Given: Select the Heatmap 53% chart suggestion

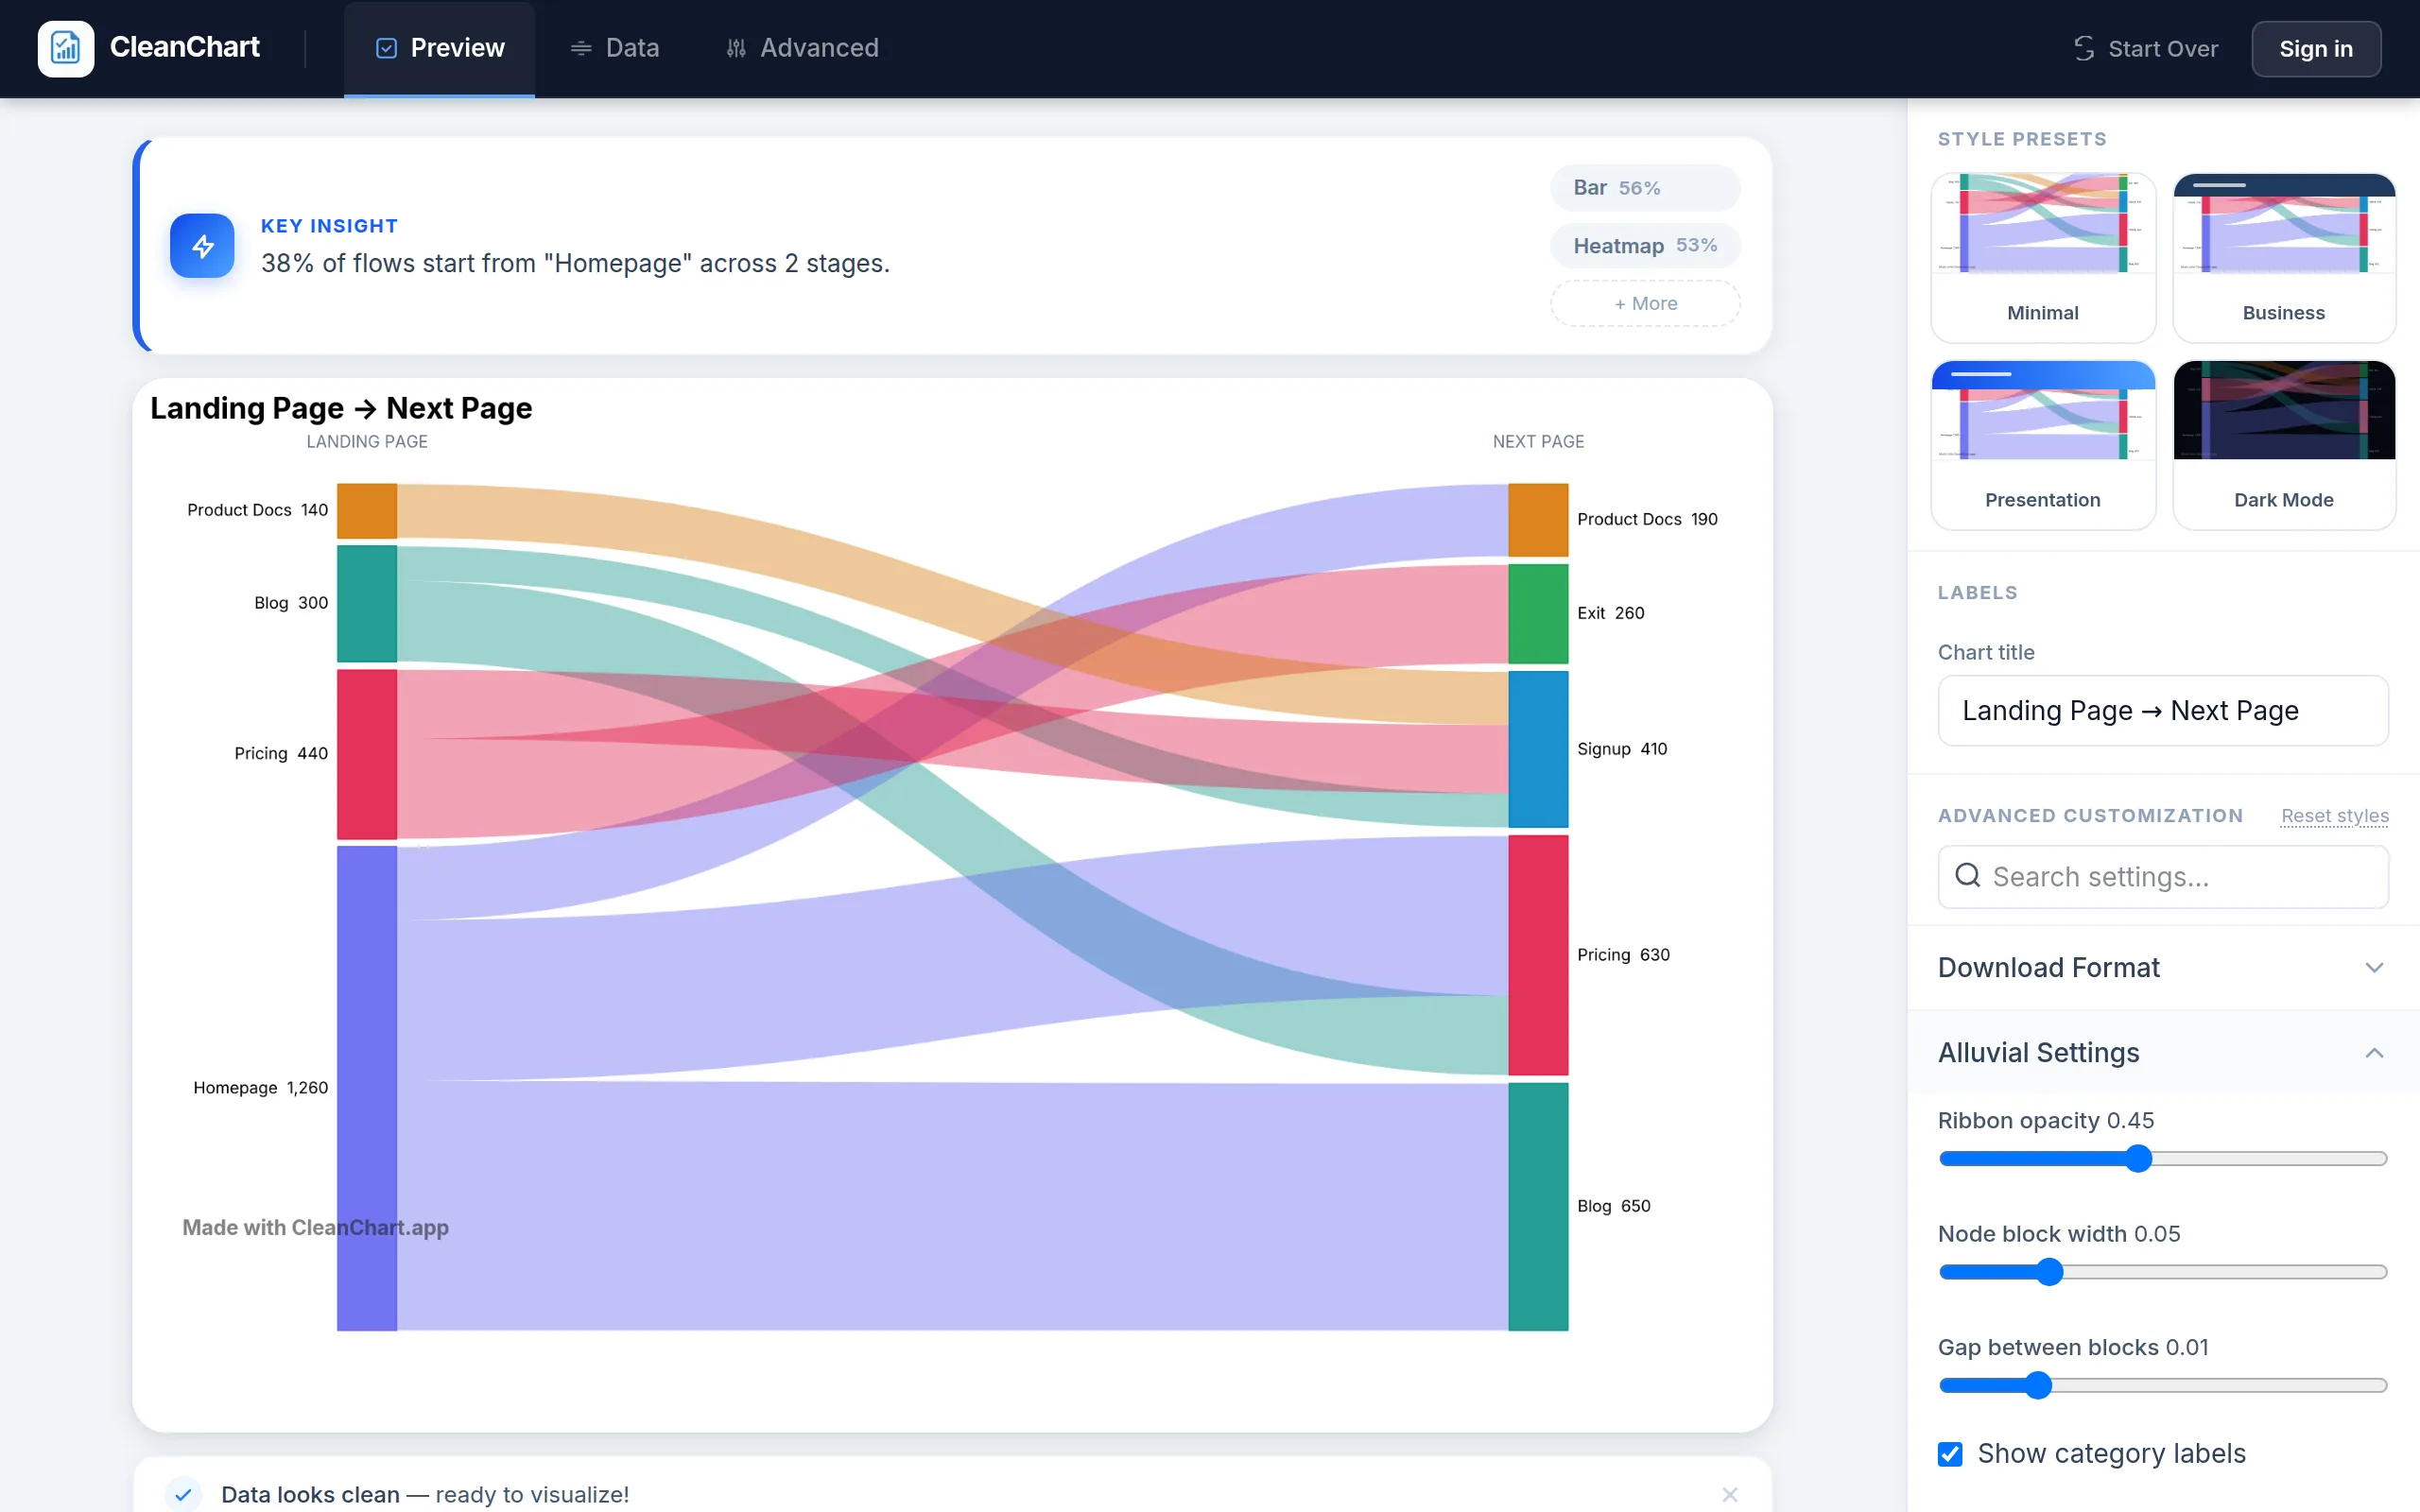Looking at the screenshot, I should [1645, 246].
